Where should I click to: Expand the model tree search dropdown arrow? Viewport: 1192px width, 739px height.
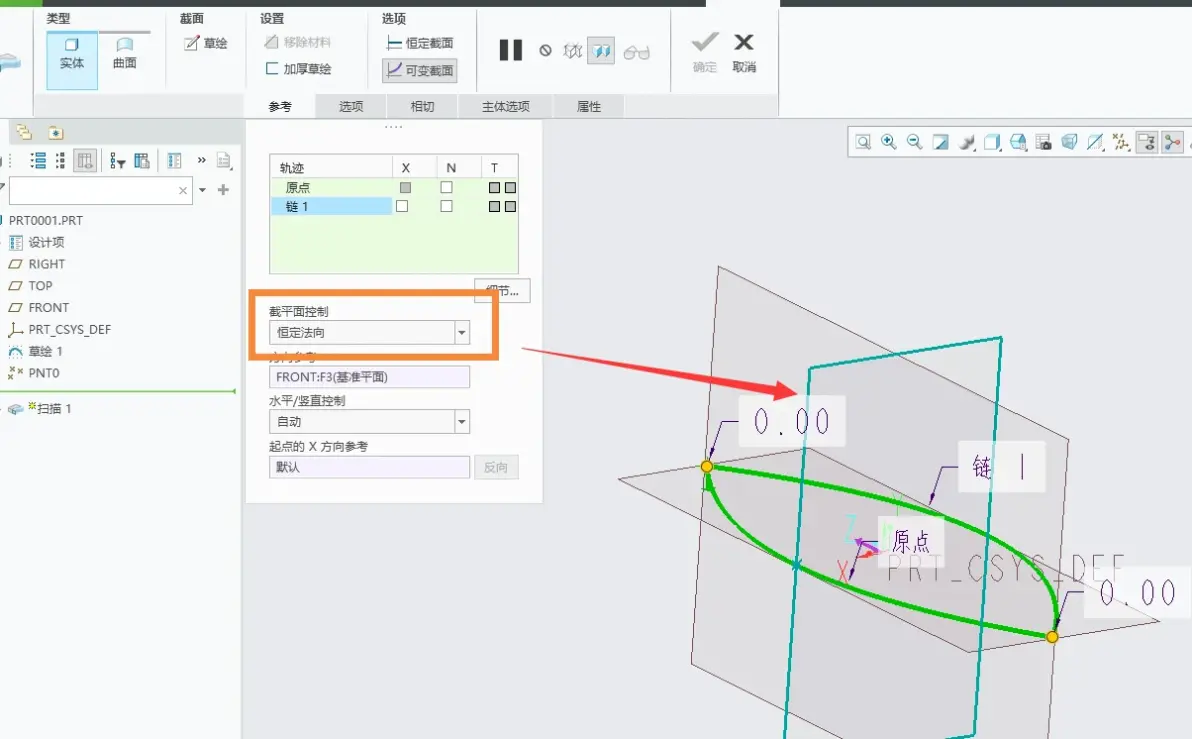[x=202, y=190]
